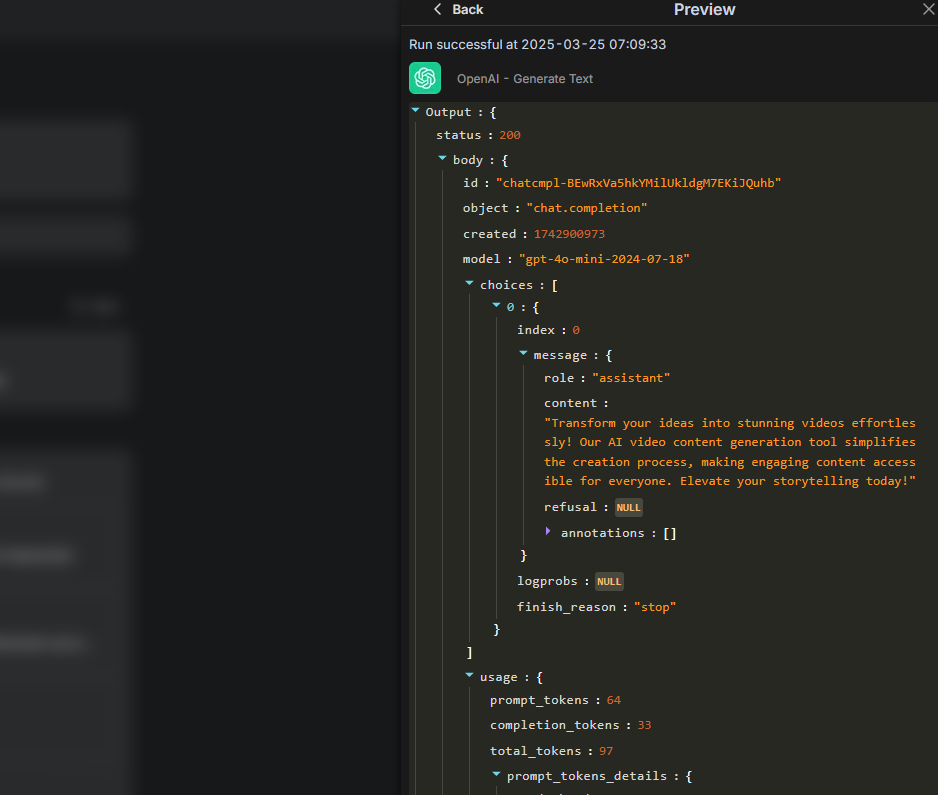This screenshot has width=938, height=795.
Task: Click the role value "assistant"
Action: click(631, 378)
